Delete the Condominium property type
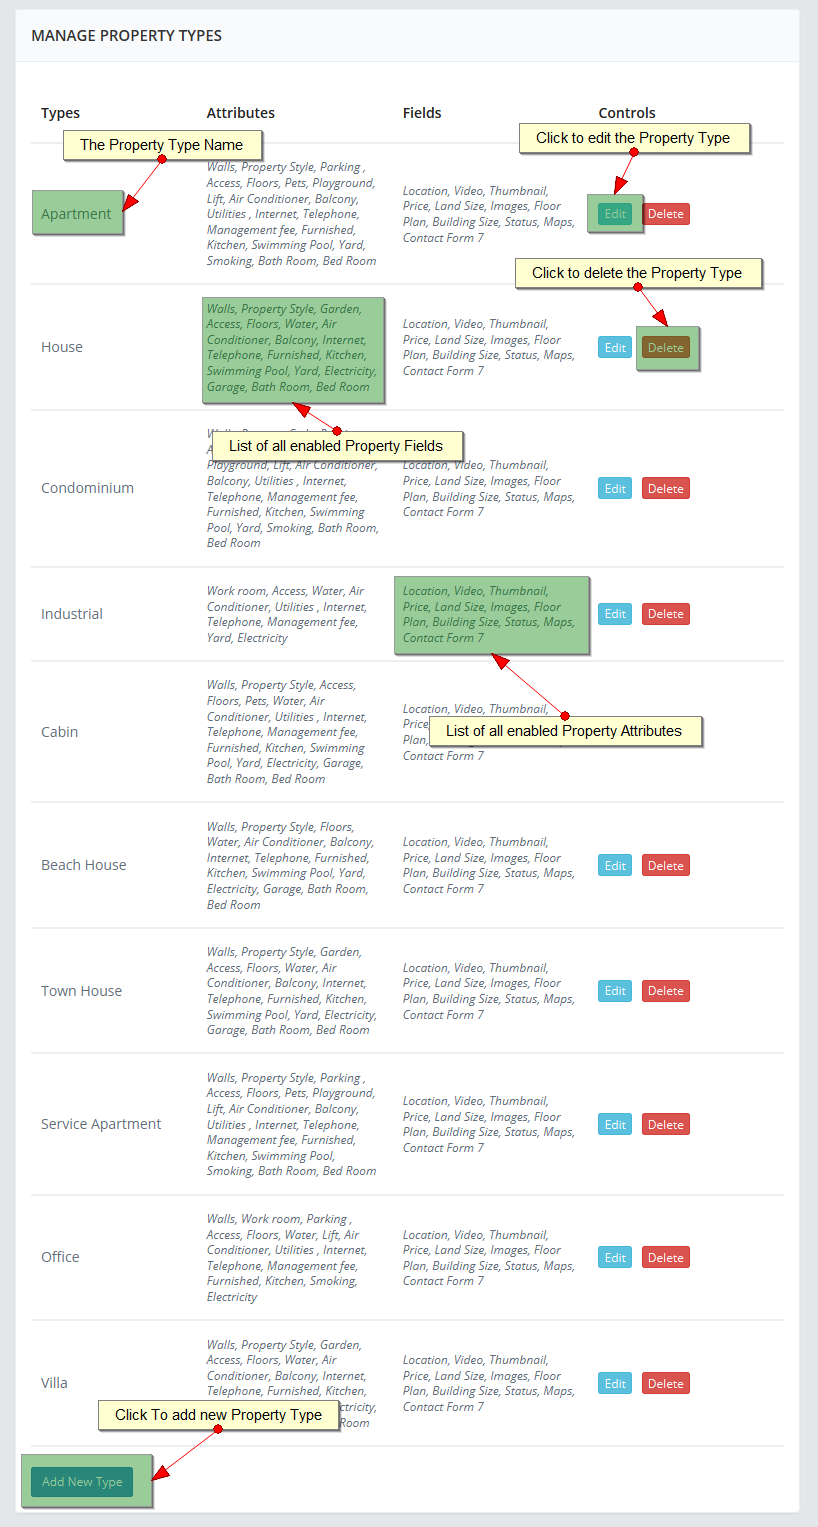Image resolution: width=818 pixels, height=1527 pixels. [665, 489]
